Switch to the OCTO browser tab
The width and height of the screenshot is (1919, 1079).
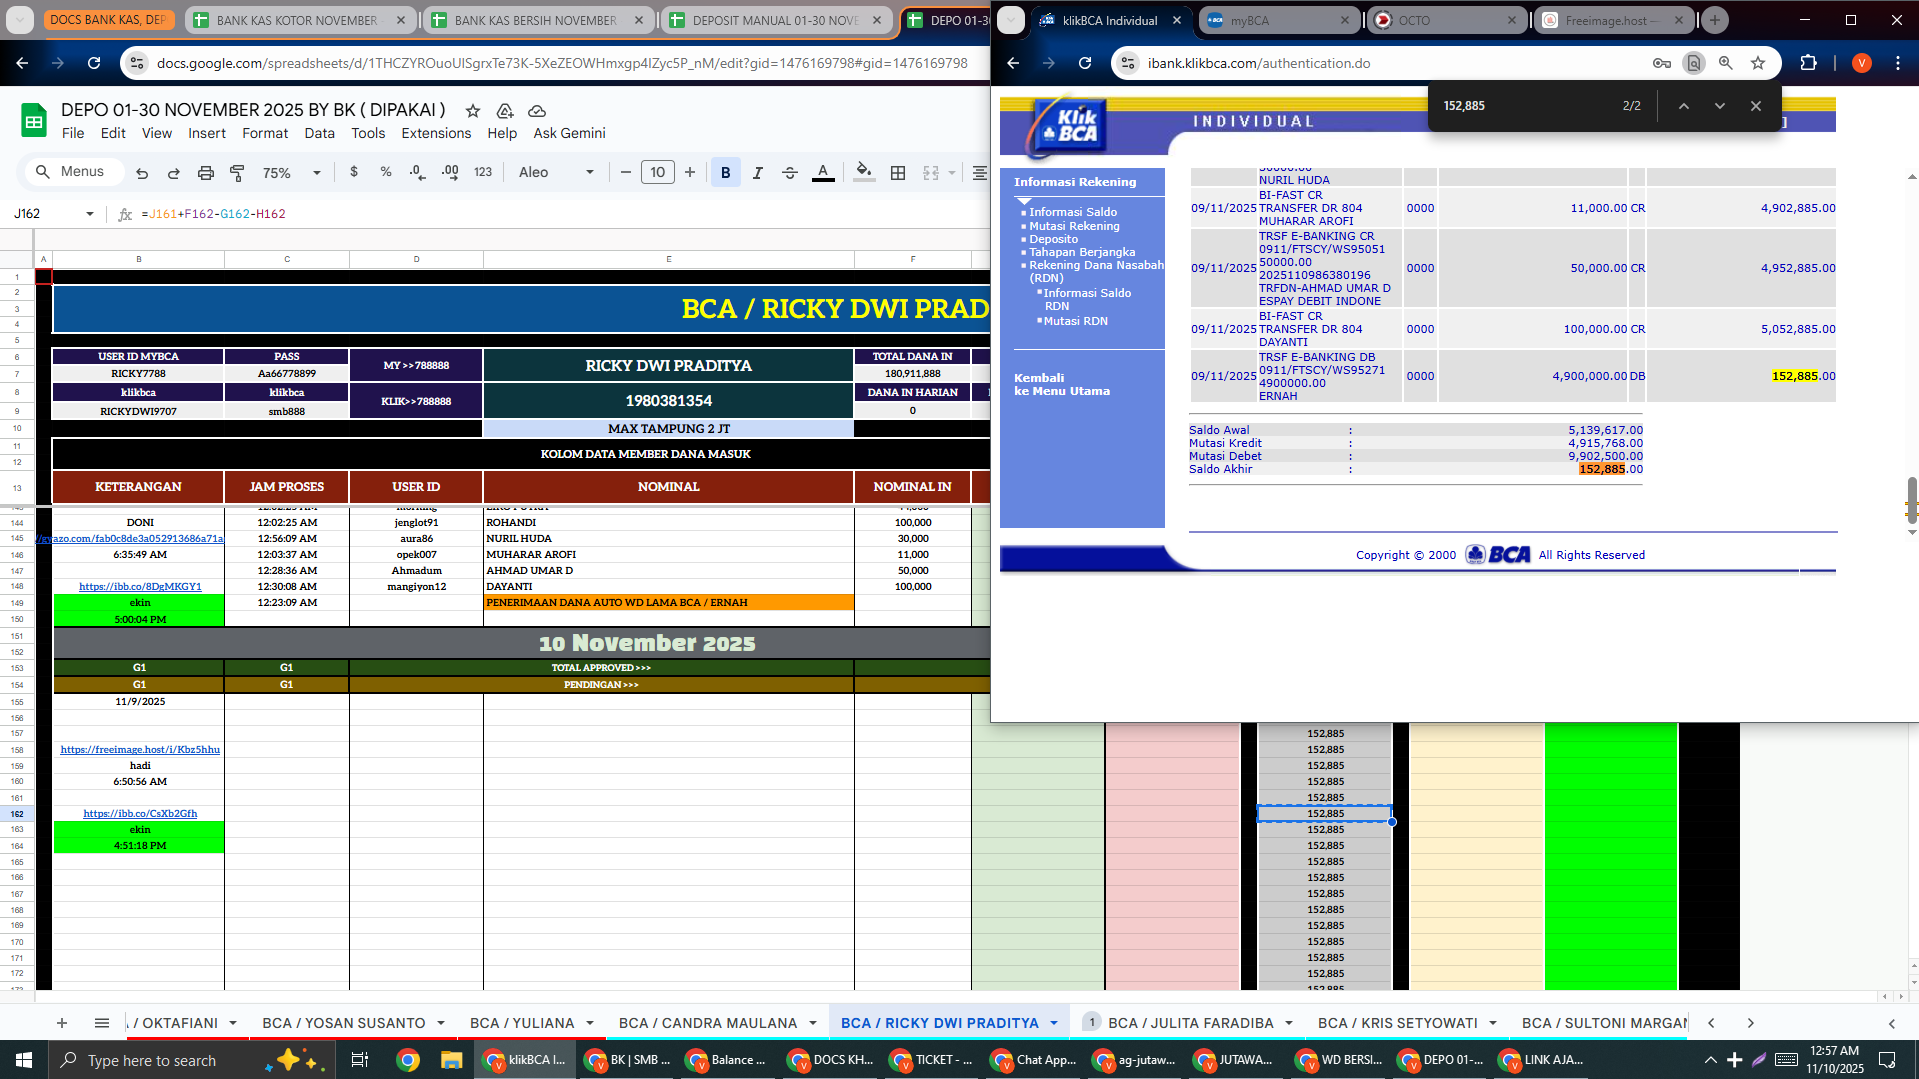[x=1444, y=20]
